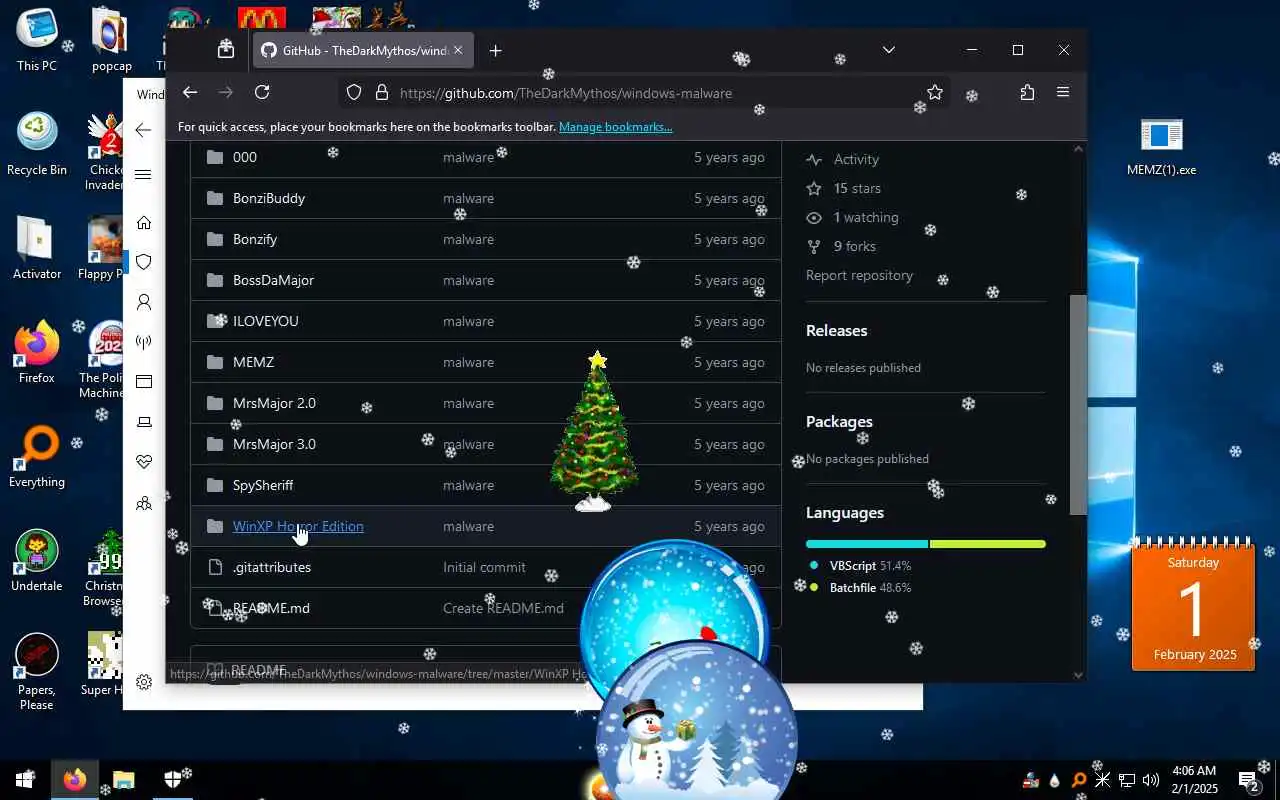Image resolution: width=1280 pixels, height=800 pixels.
Task: Go back in Windows Security window
Action: [143, 130]
